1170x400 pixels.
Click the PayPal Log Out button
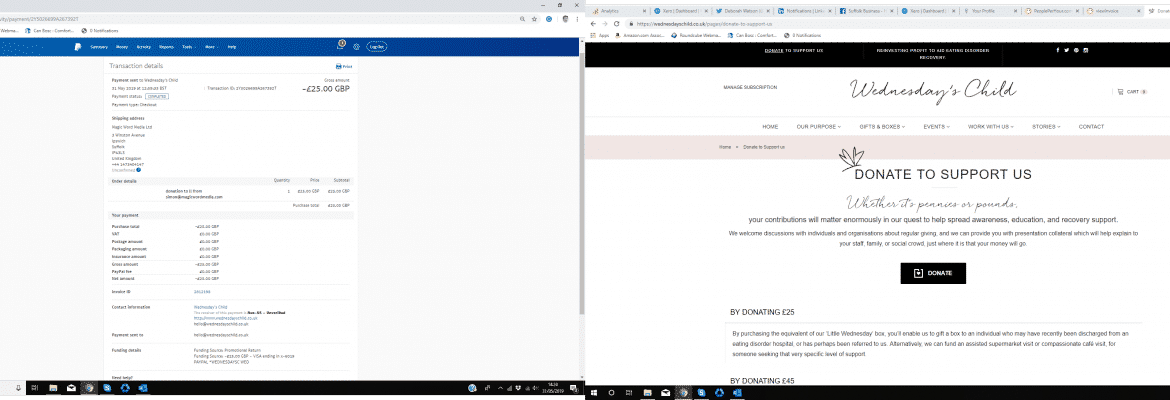coord(377,46)
